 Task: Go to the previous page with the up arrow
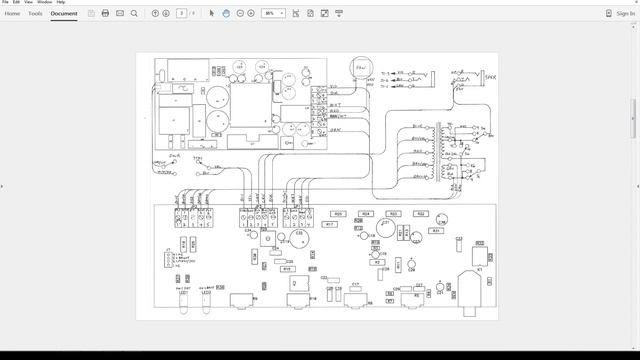155,13
